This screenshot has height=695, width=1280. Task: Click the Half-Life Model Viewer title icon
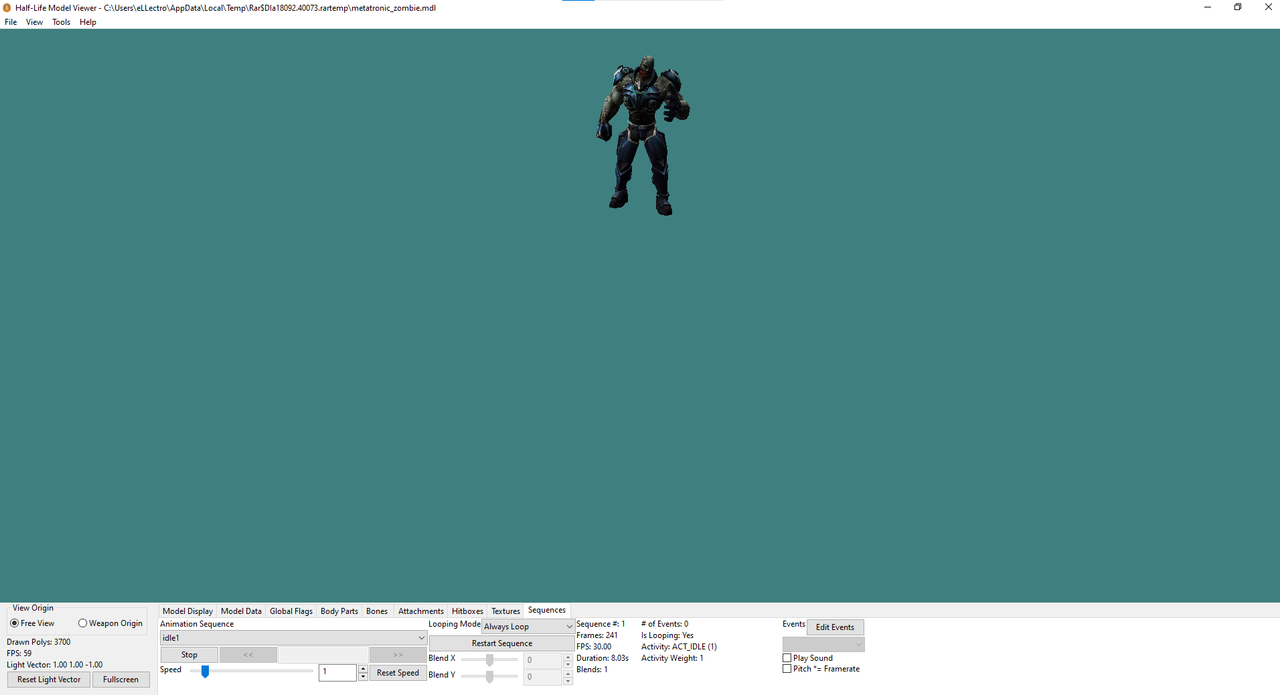click(7, 7)
